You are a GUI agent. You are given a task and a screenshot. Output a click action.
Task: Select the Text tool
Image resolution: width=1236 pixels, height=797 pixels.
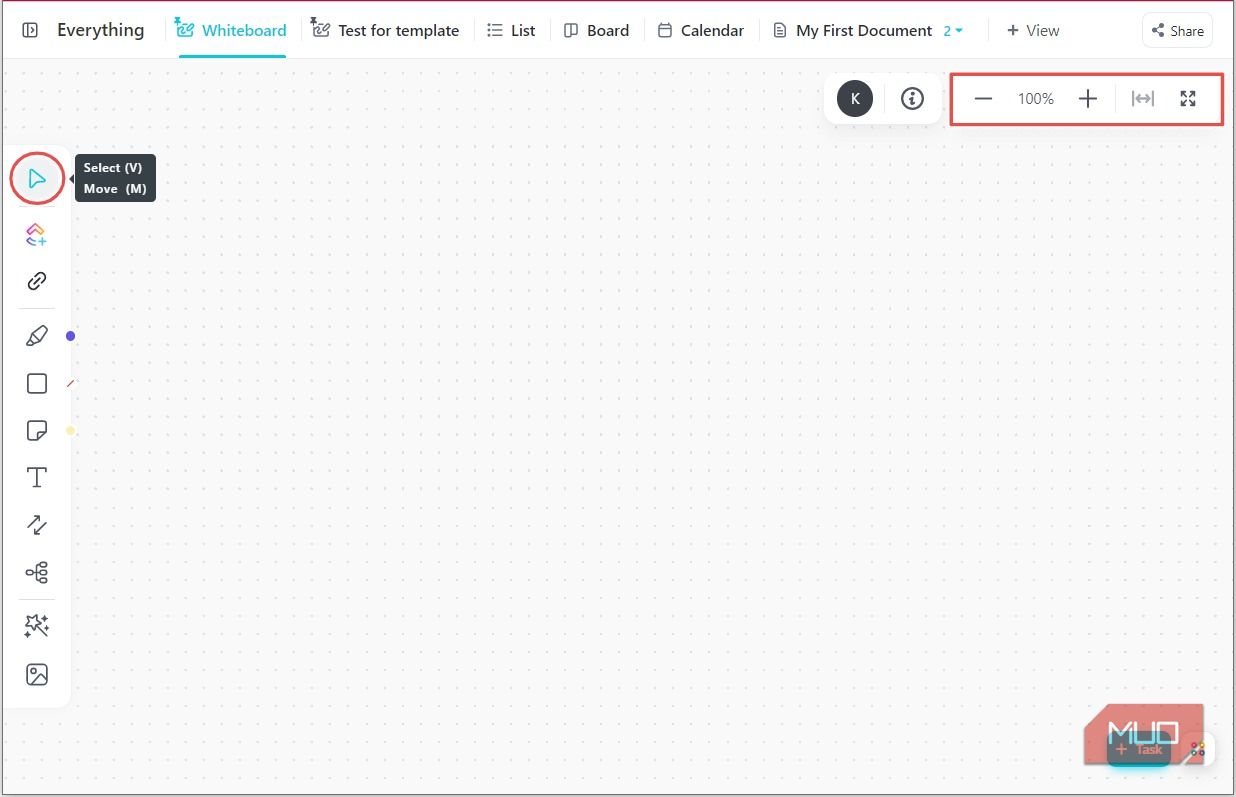[x=36, y=477]
